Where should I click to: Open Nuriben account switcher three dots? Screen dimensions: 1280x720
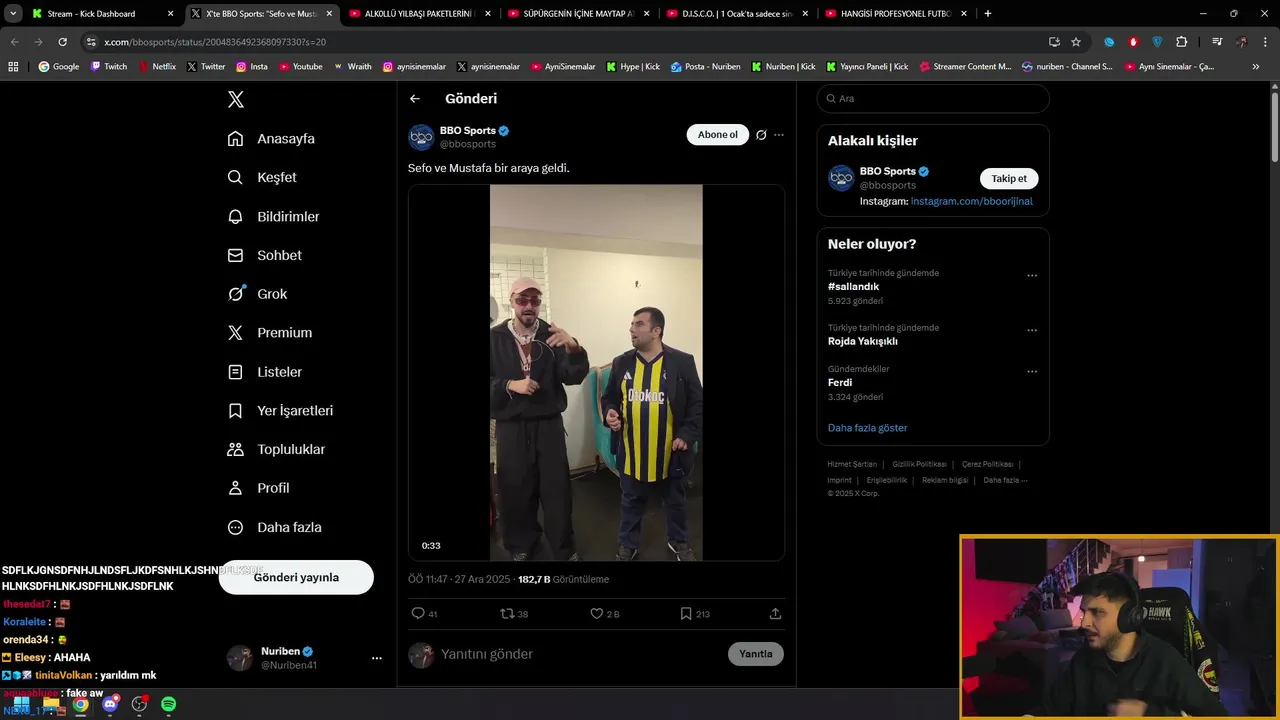pos(377,658)
